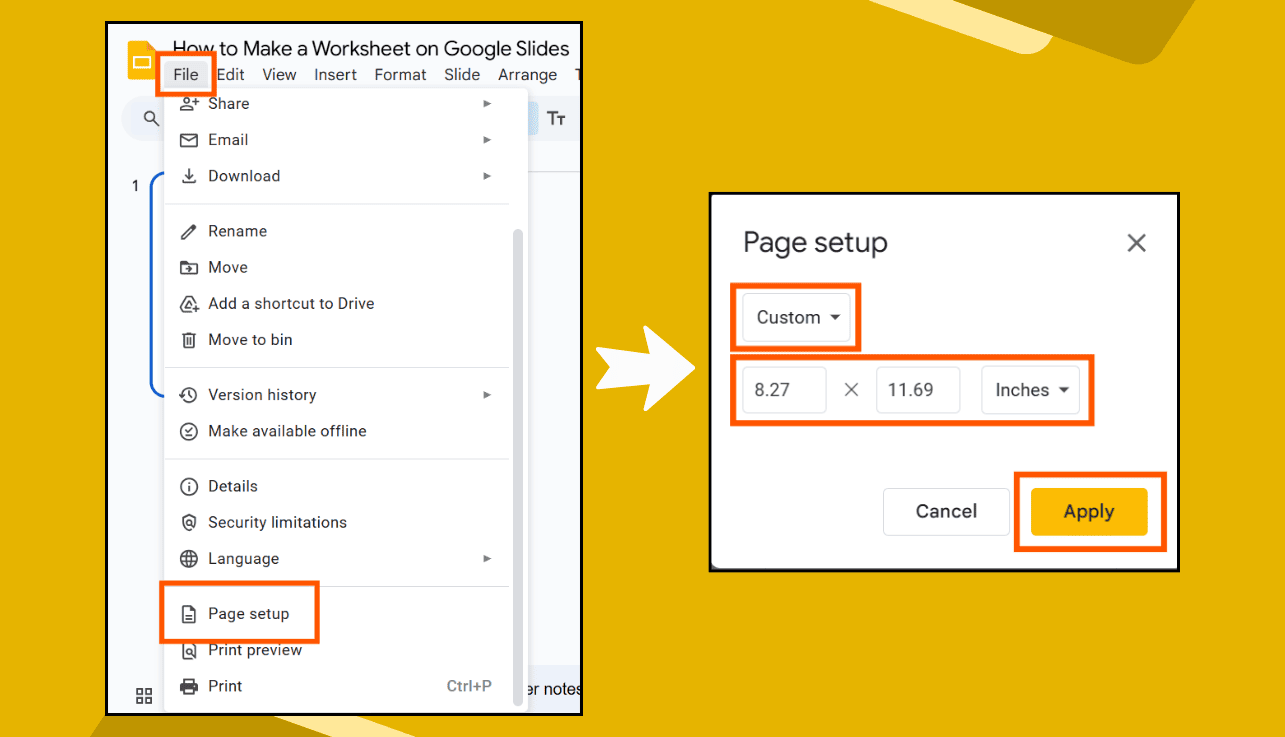Click the Google Slides app logo
1285x737 pixels.
click(140, 60)
